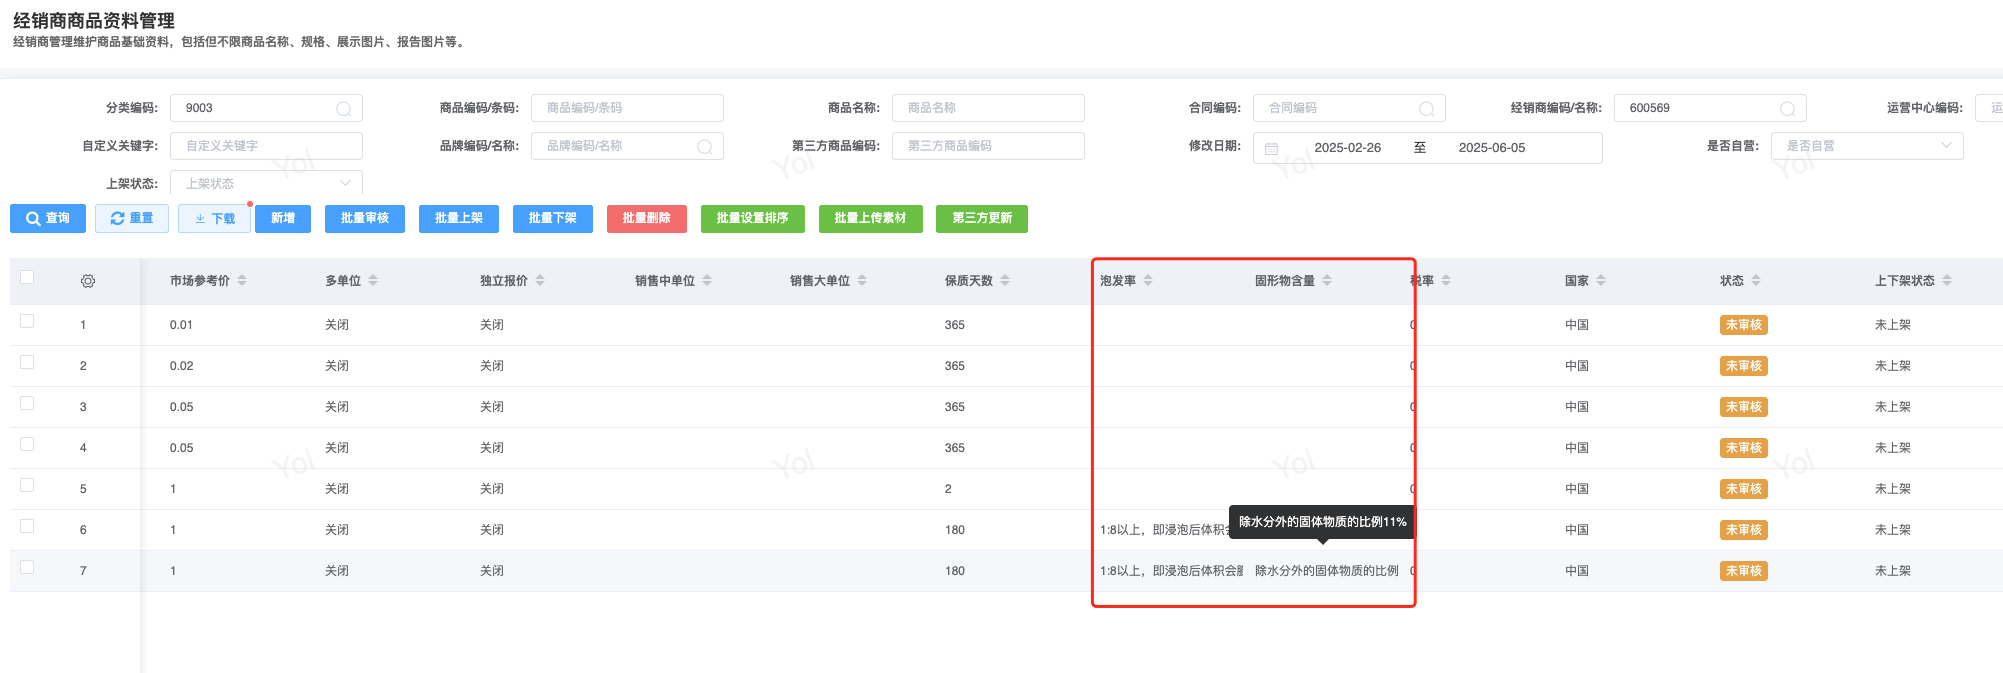Click the calendar icon in 修改日期 field
Screen dimensions: 2003x673
click(1272, 148)
